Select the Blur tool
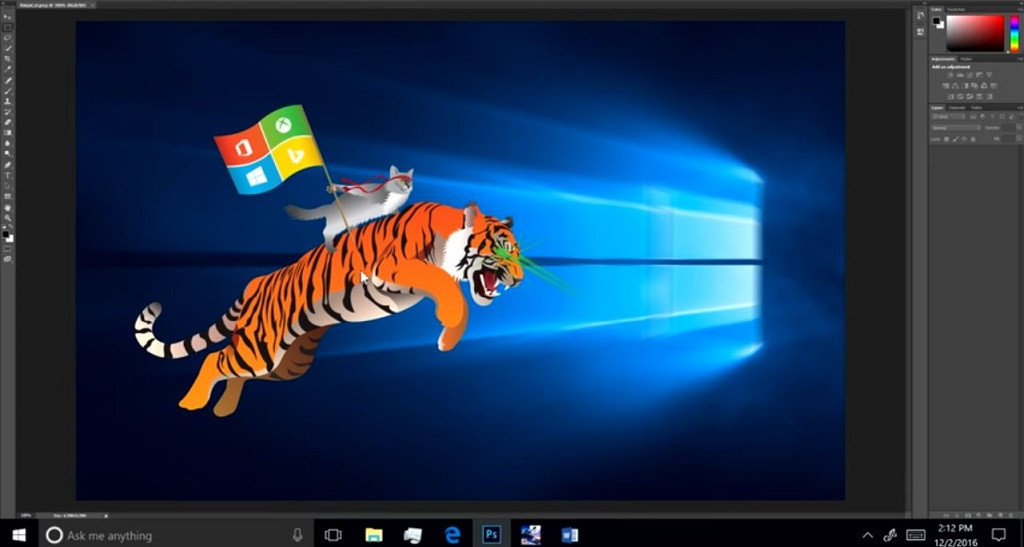Image resolution: width=1024 pixels, height=547 pixels. pyautogui.click(x=8, y=143)
